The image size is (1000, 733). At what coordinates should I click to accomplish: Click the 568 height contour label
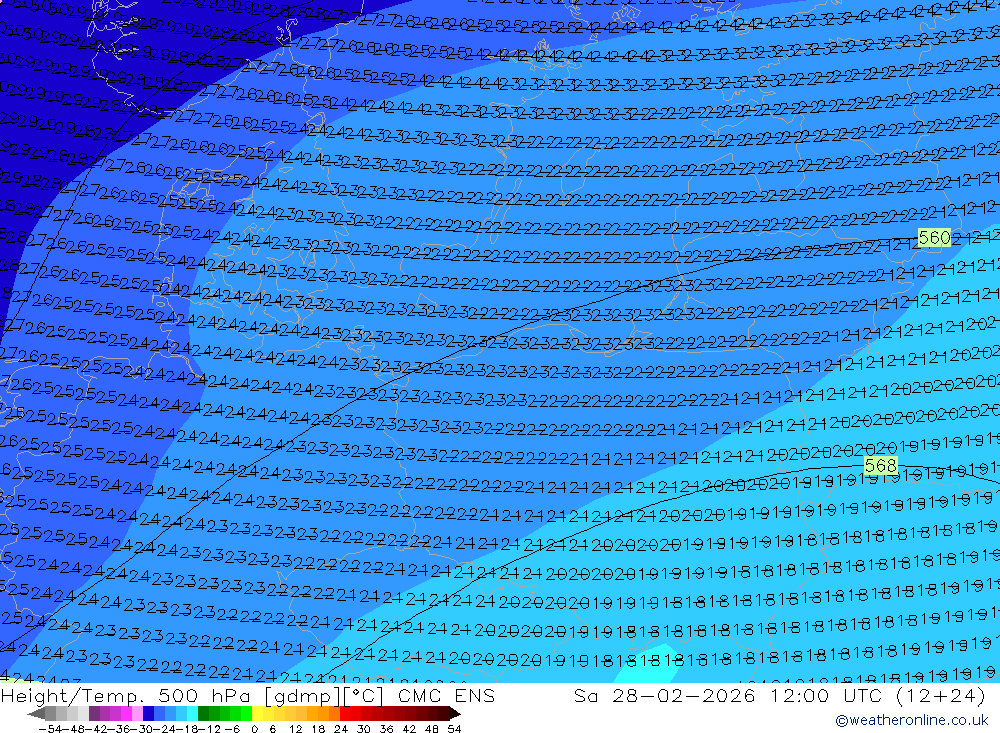(881, 466)
